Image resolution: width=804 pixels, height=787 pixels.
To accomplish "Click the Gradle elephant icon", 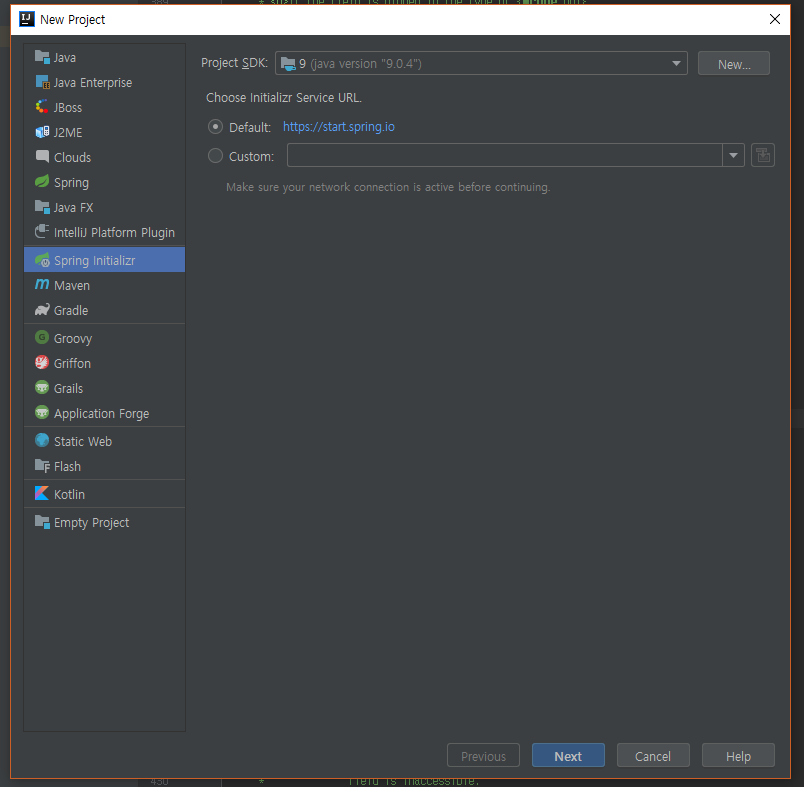I will pyautogui.click(x=42, y=310).
